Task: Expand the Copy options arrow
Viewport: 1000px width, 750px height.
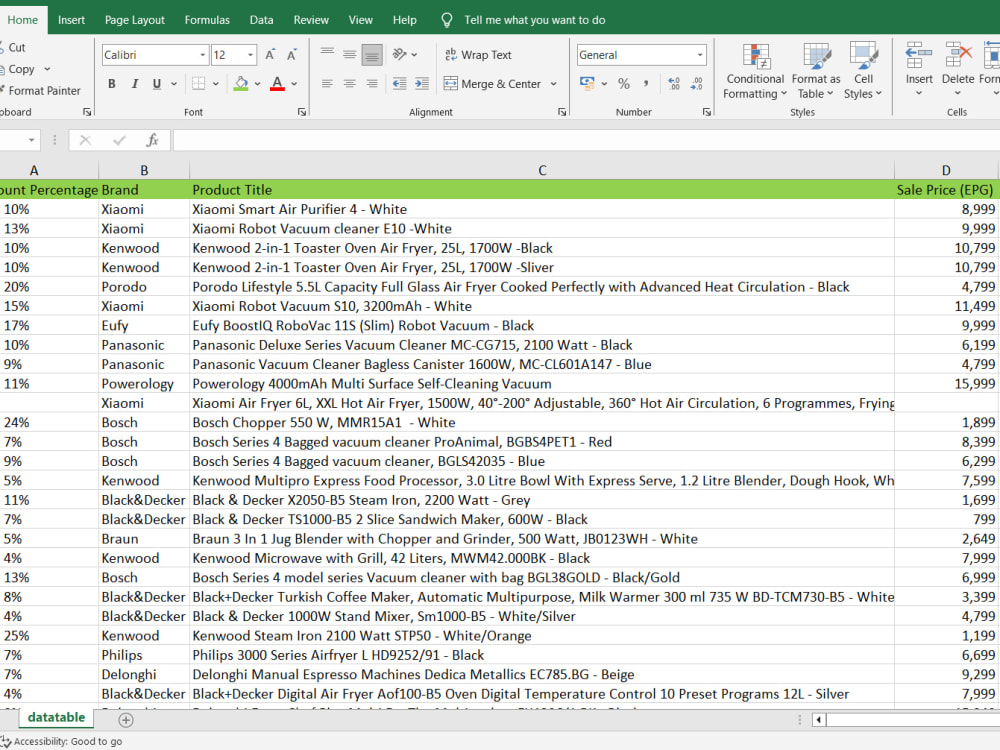Action: [x=47, y=69]
